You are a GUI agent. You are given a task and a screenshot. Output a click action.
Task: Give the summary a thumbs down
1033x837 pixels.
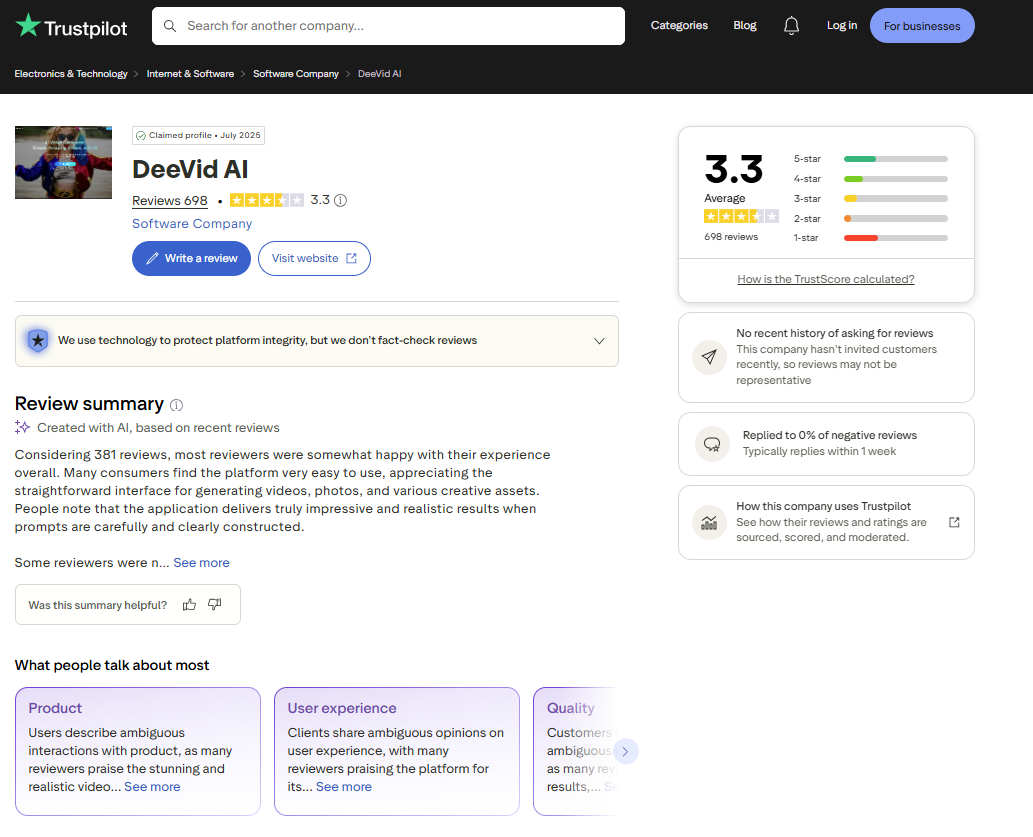tap(215, 604)
